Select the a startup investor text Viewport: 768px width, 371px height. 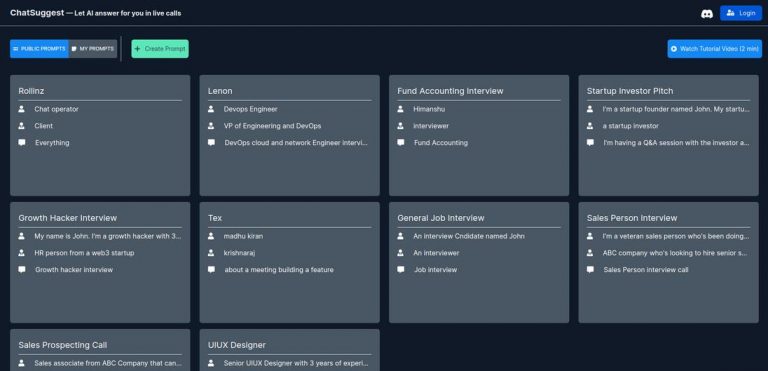point(631,126)
